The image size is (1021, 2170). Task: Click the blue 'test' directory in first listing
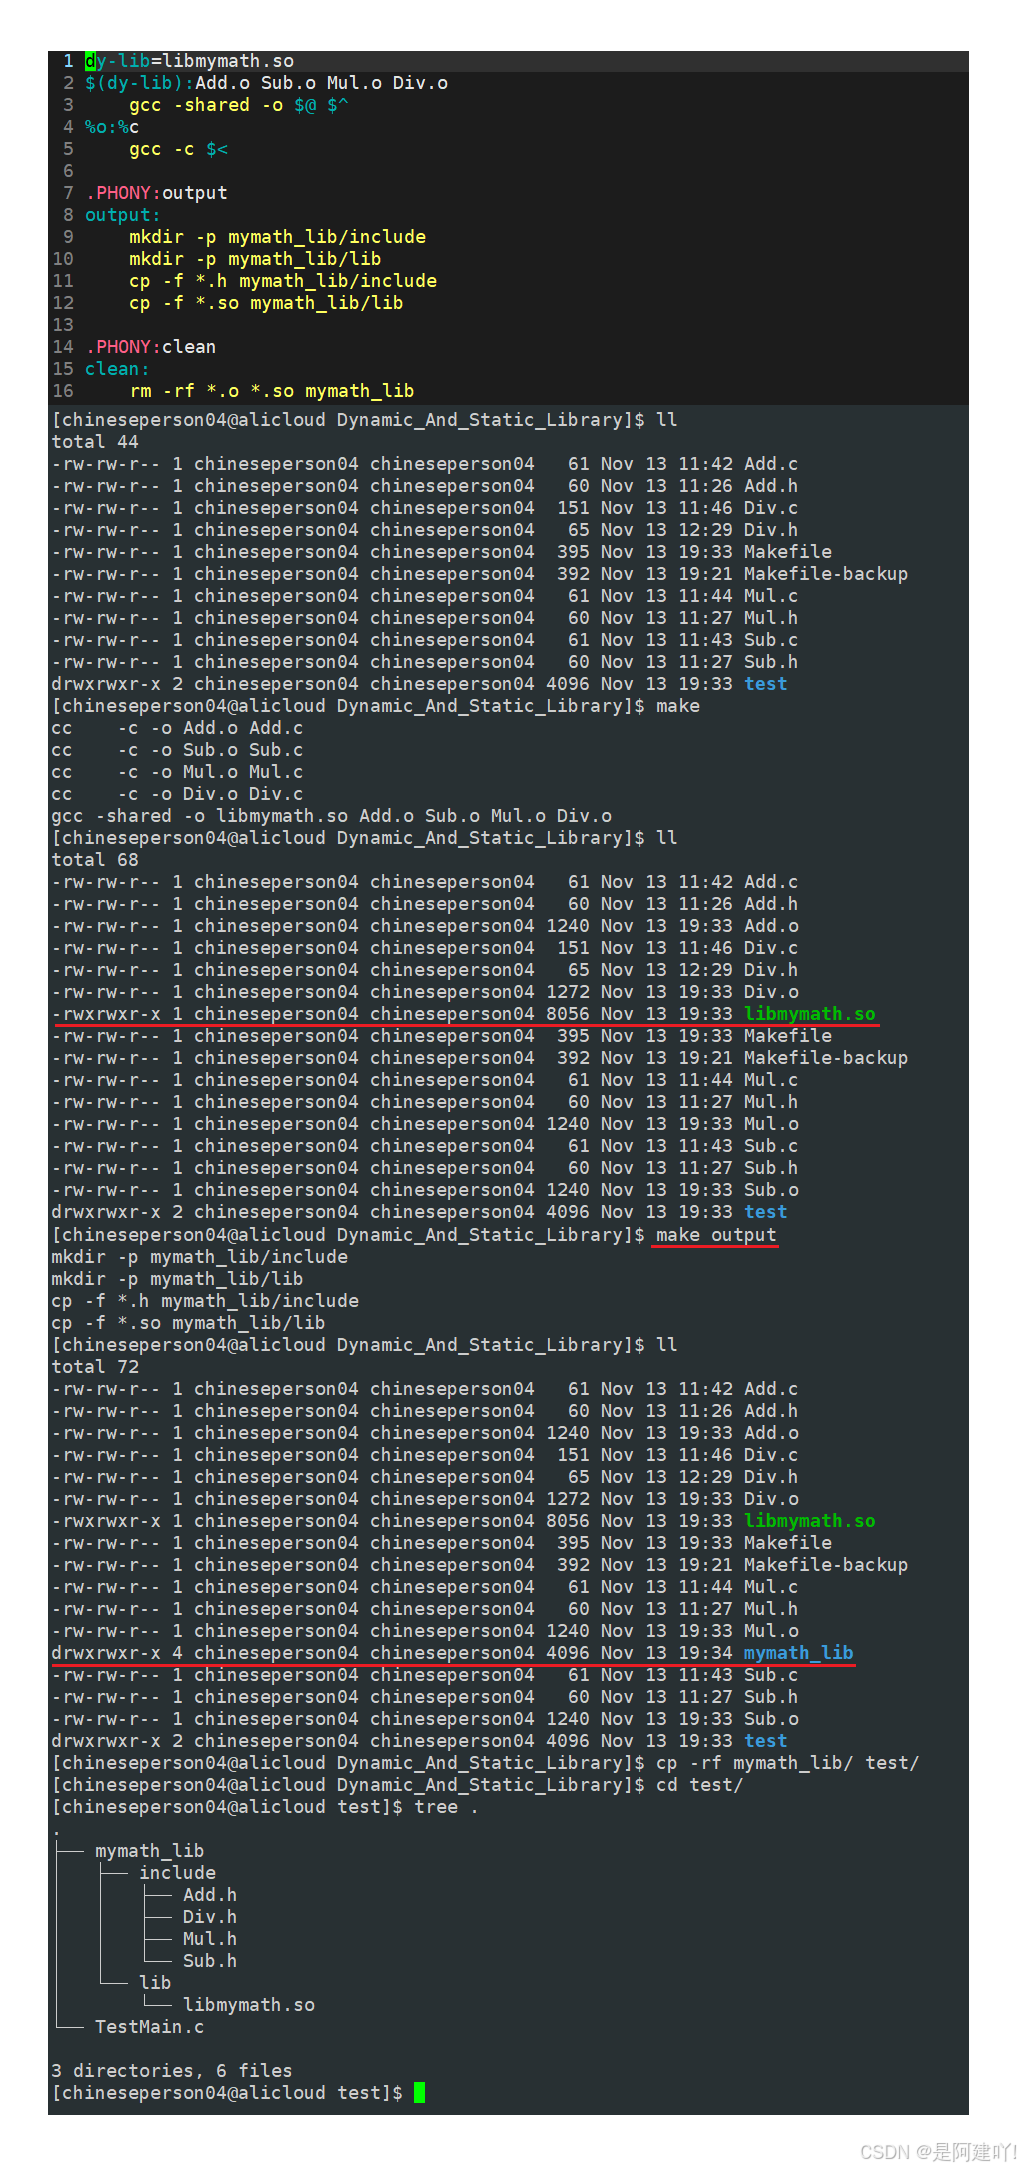click(766, 684)
